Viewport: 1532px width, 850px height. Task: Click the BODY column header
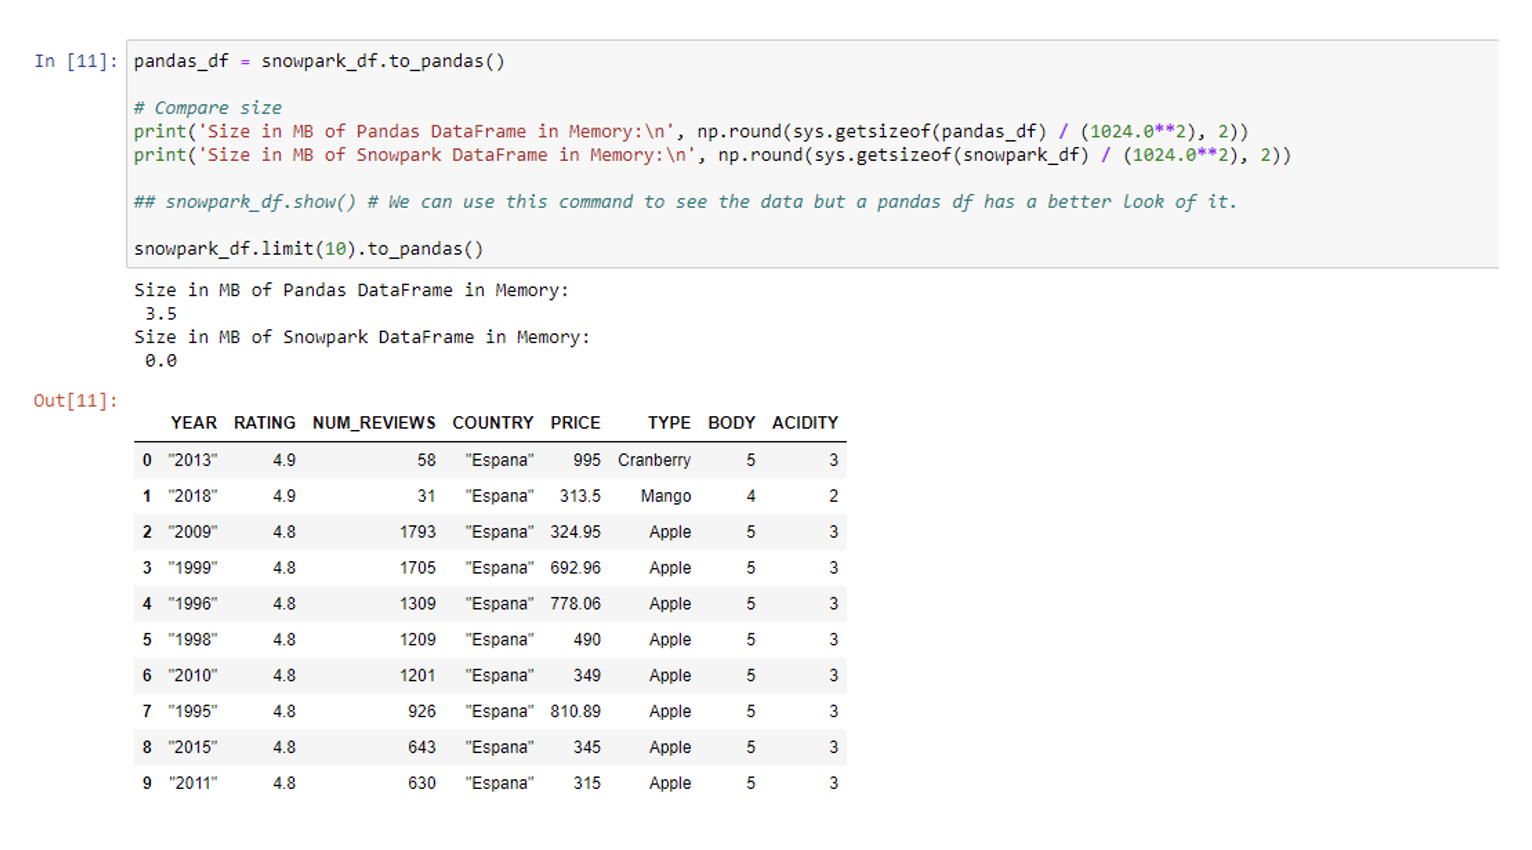tap(732, 423)
